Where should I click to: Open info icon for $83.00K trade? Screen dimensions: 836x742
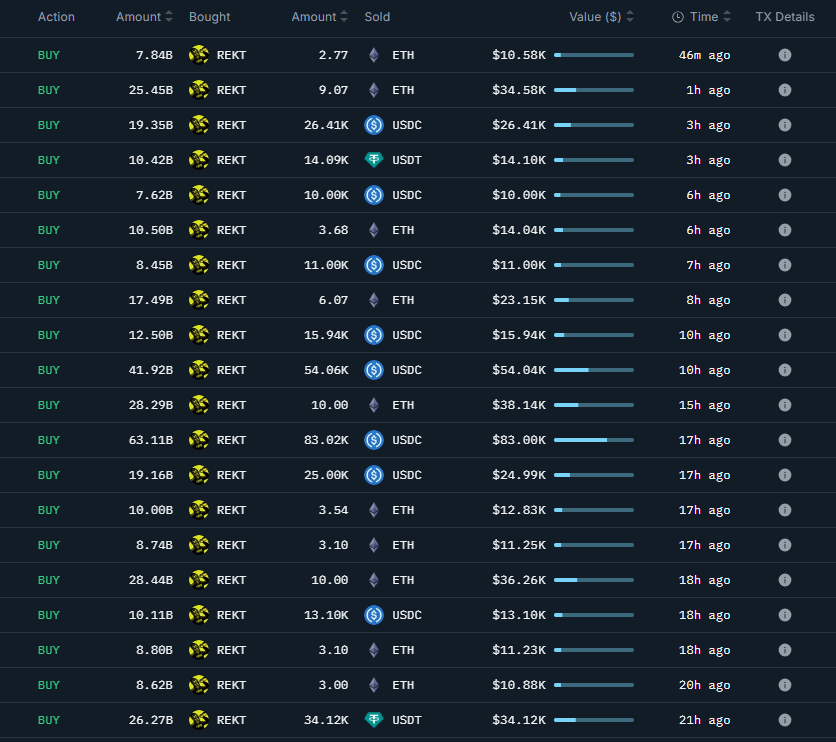pyautogui.click(x=784, y=440)
